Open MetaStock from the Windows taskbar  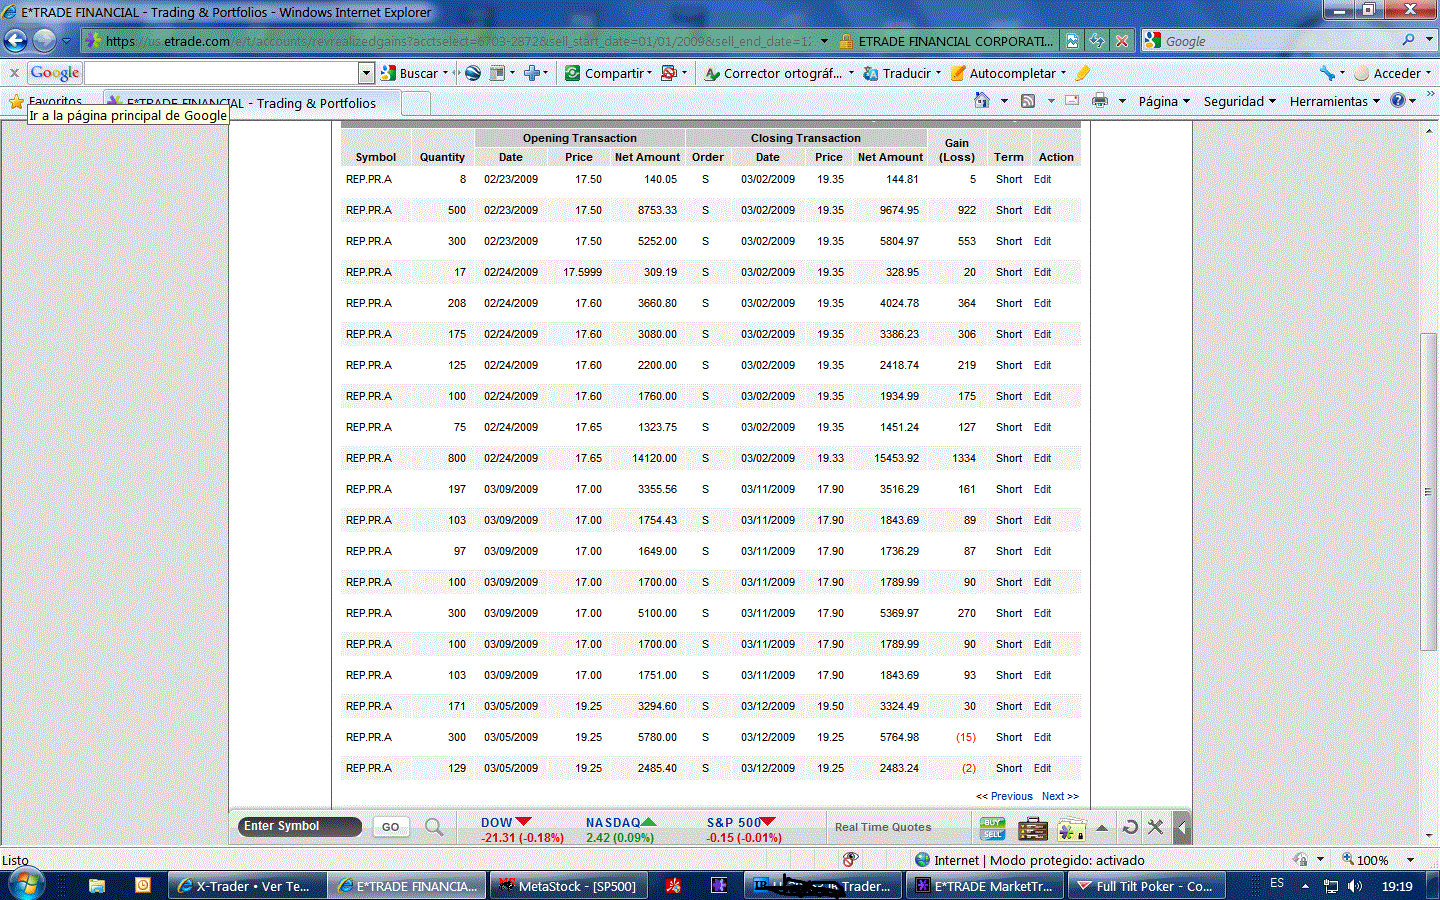click(568, 886)
